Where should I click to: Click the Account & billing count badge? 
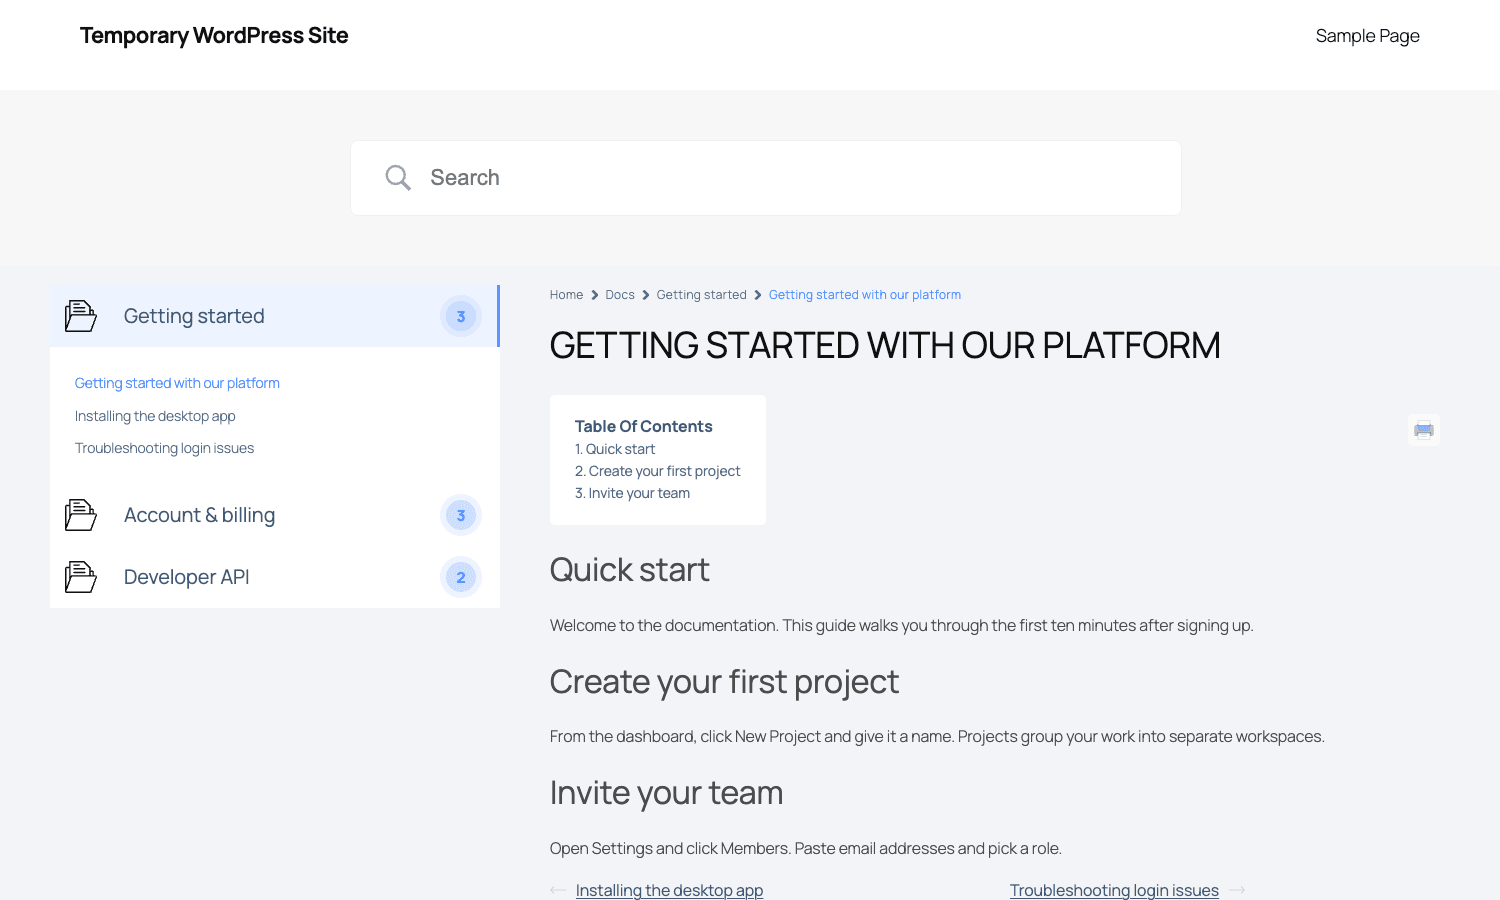(461, 516)
